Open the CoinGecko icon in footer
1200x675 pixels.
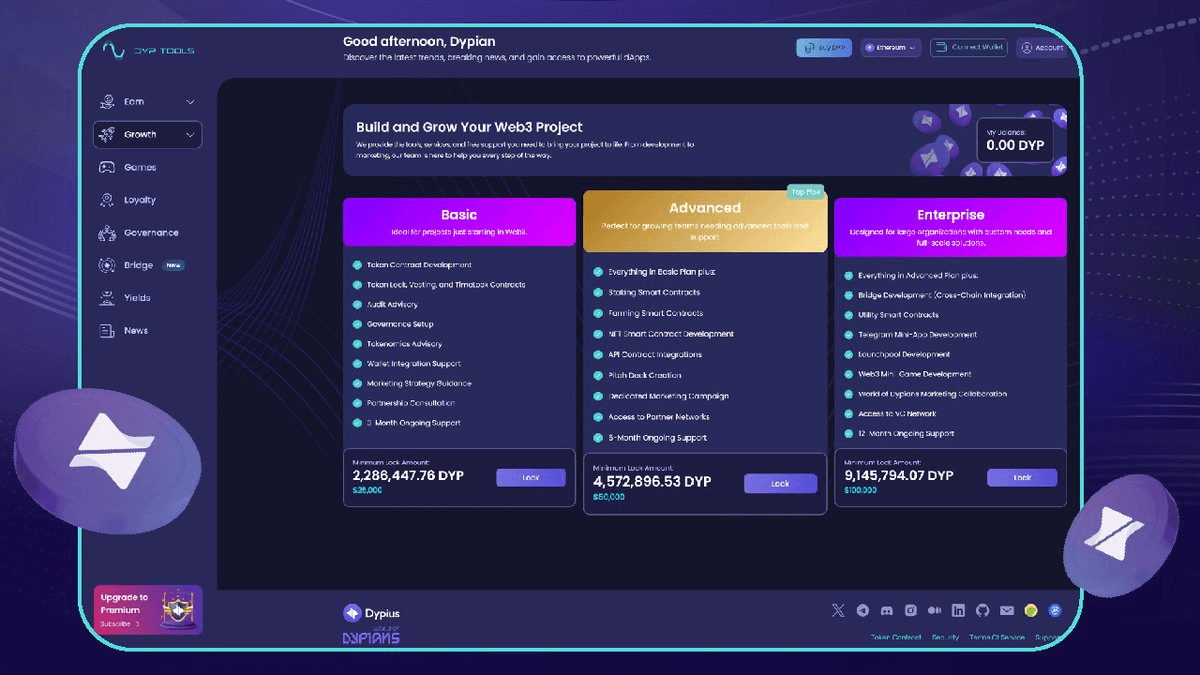[1031, 610]
